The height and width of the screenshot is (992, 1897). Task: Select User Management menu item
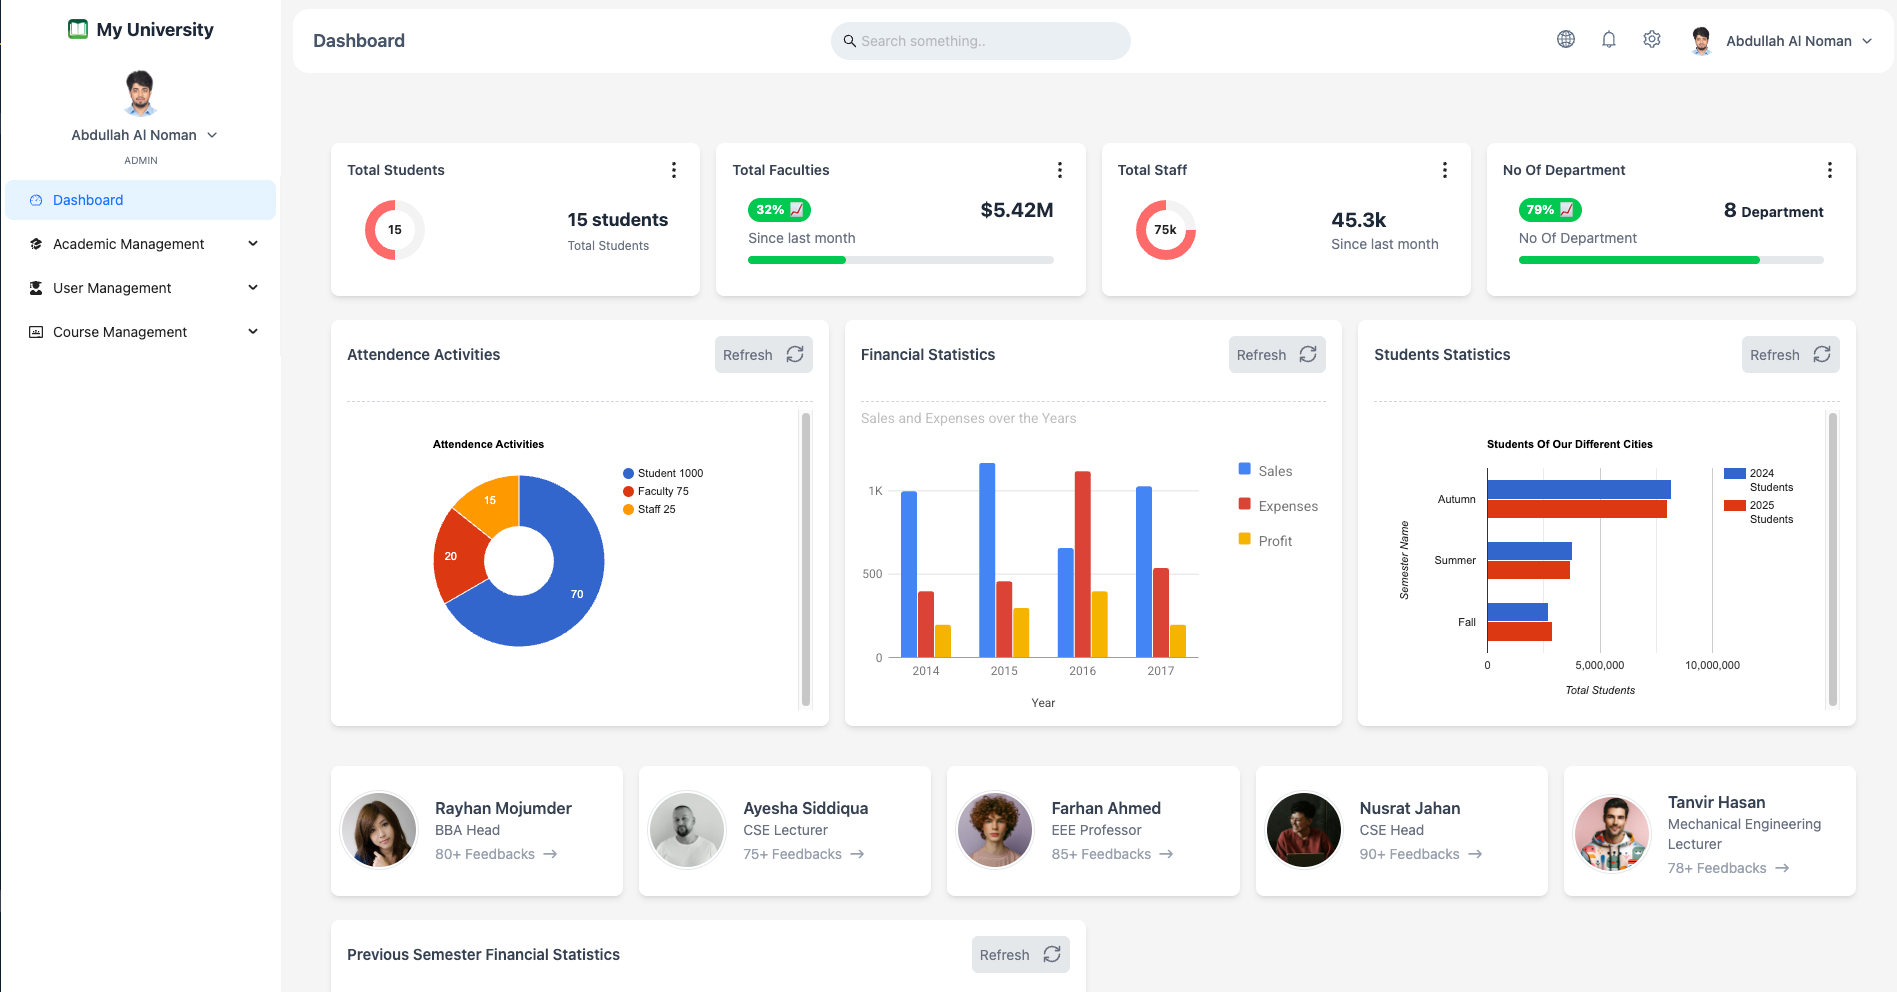[x=141, y=288]
